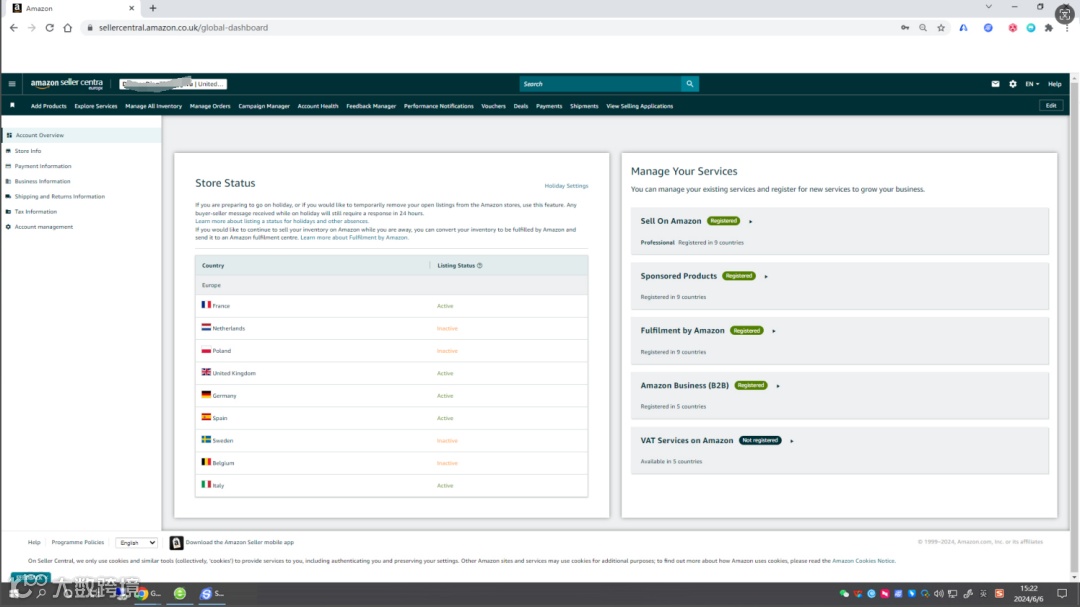Select Shipping and Returns Information in sidebar
Viewport: 1080px width, 607px height.
click(60, 196)
